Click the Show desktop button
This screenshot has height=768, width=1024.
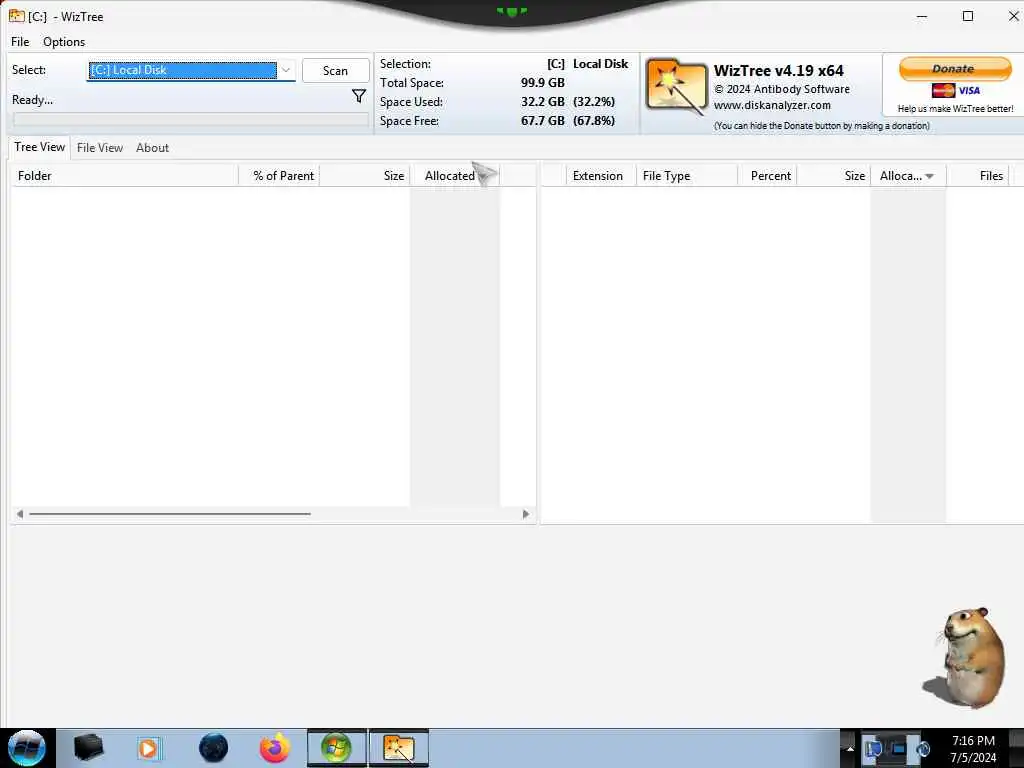[x=1016, y=748]
